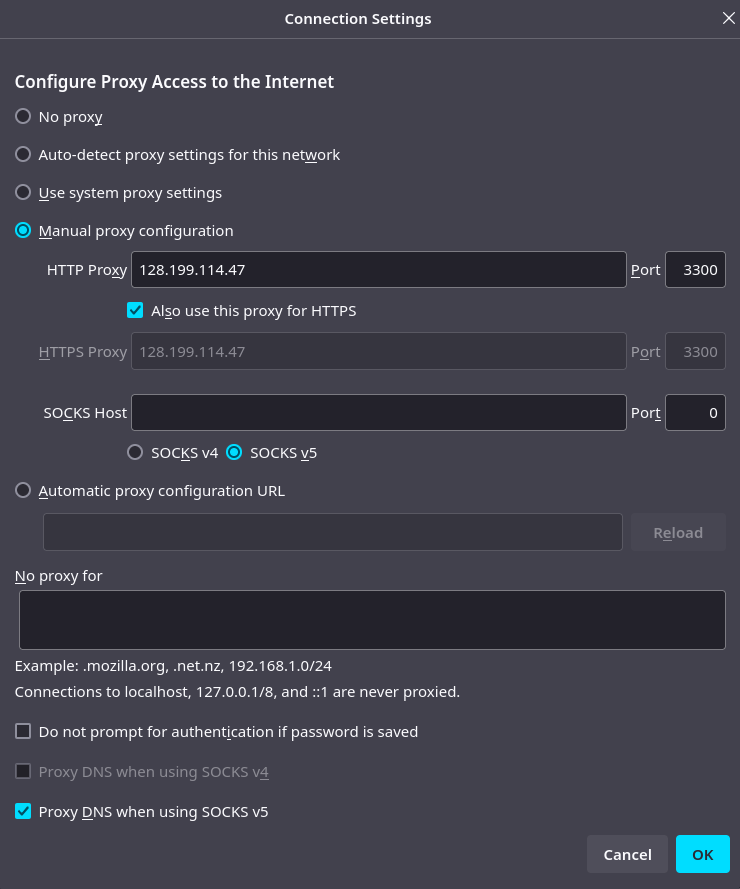Click the automatic proxy URL text field
The height and width of the screenshot is (889, 740).
[x=333, y=532]
